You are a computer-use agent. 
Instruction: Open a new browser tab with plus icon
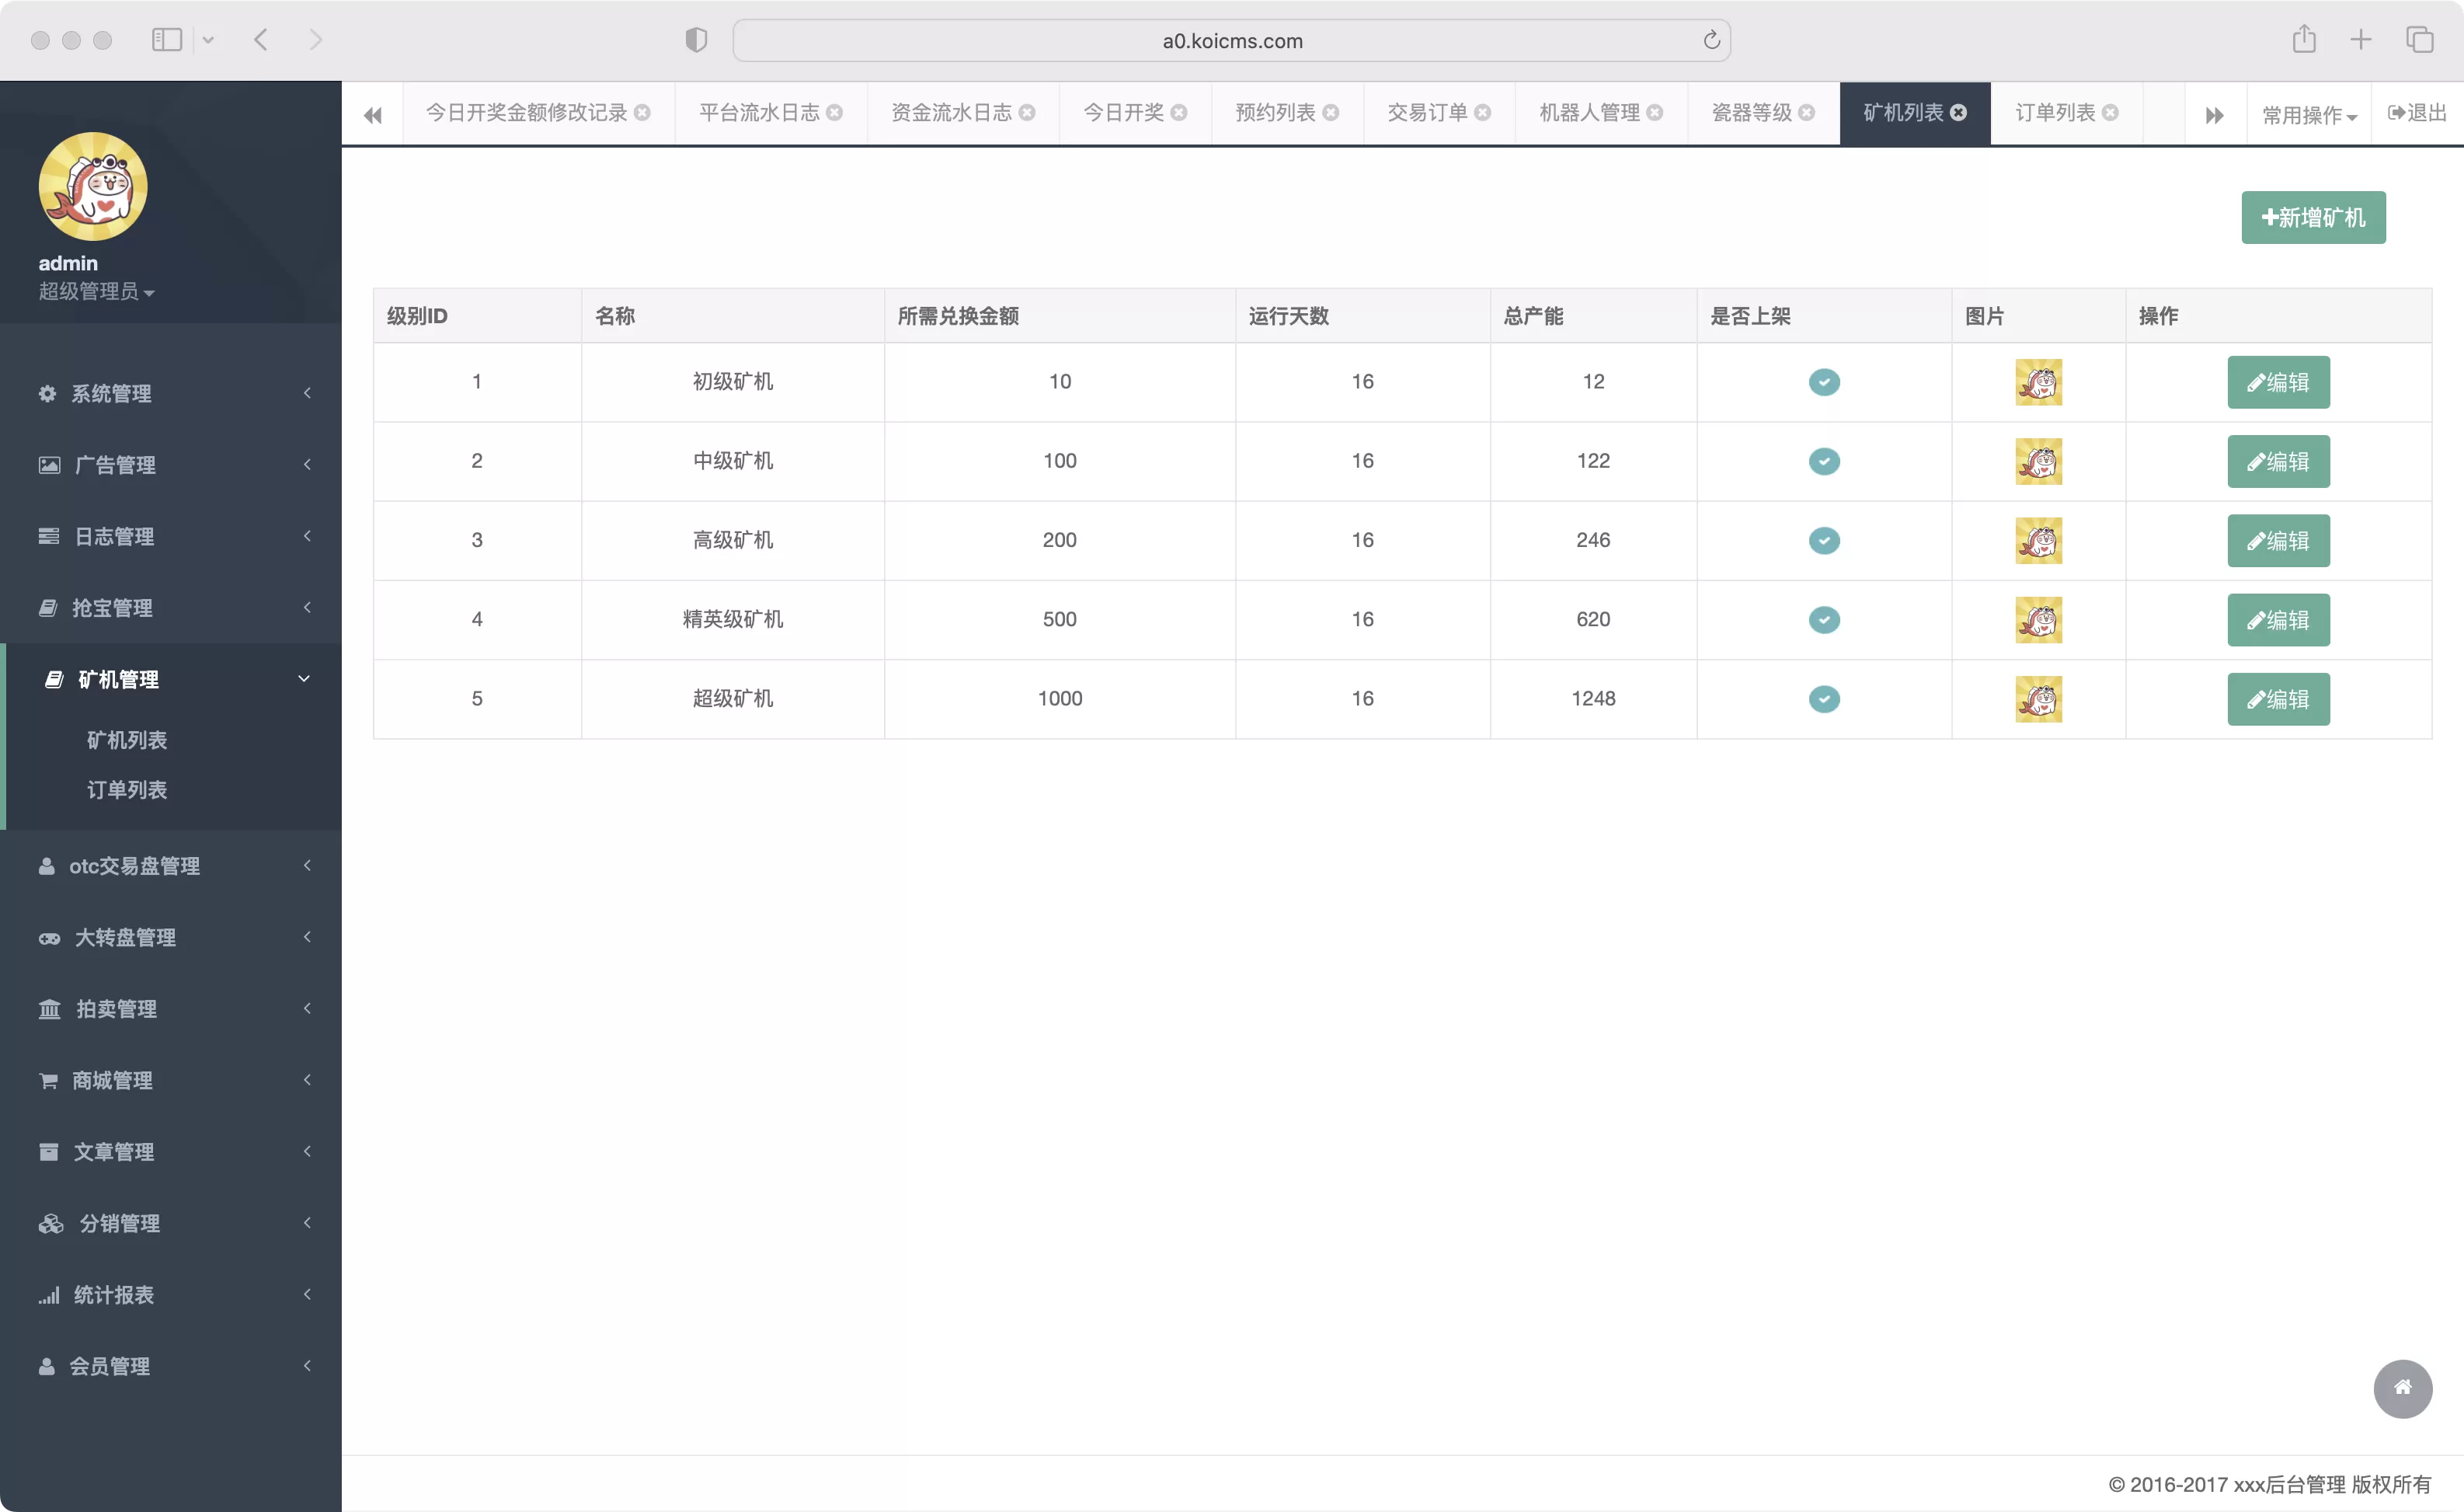click(x=2361, y=40)
